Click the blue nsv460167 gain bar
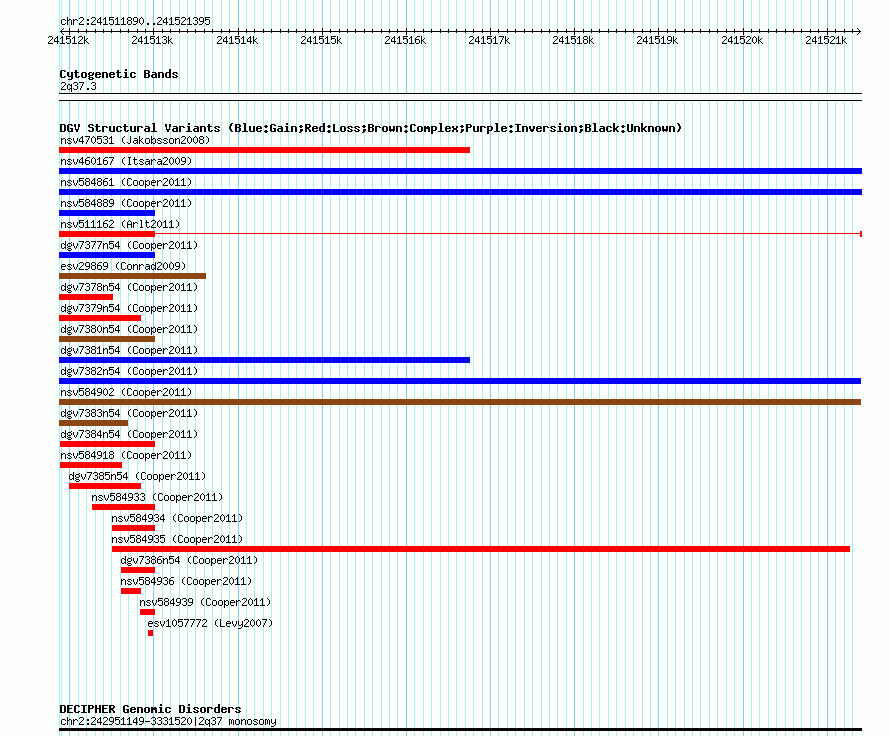This screenshot has width=890, height=736. (x=460, y=171)
